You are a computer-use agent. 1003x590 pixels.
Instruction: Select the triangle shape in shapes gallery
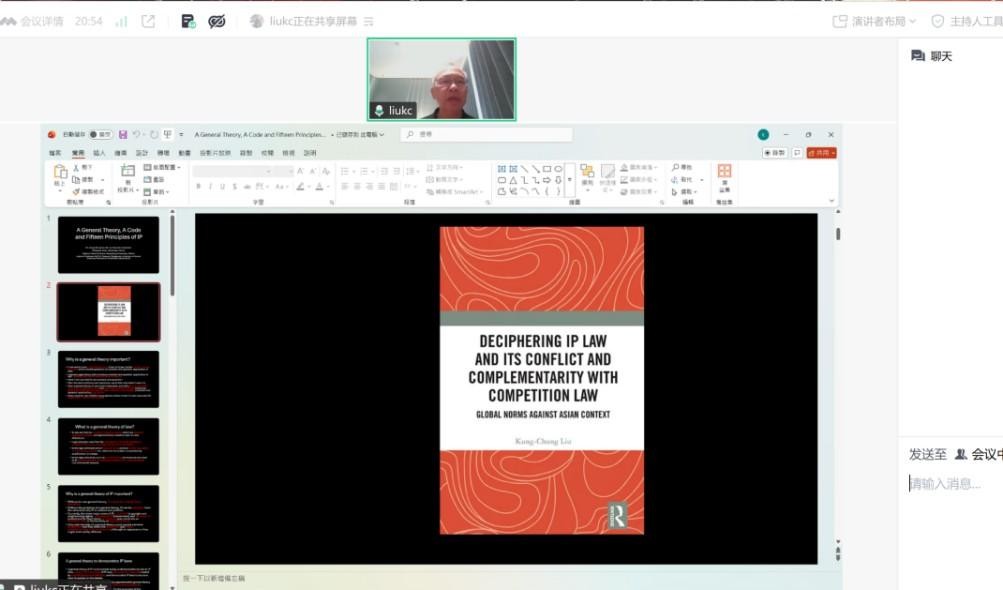coord(513,180)
